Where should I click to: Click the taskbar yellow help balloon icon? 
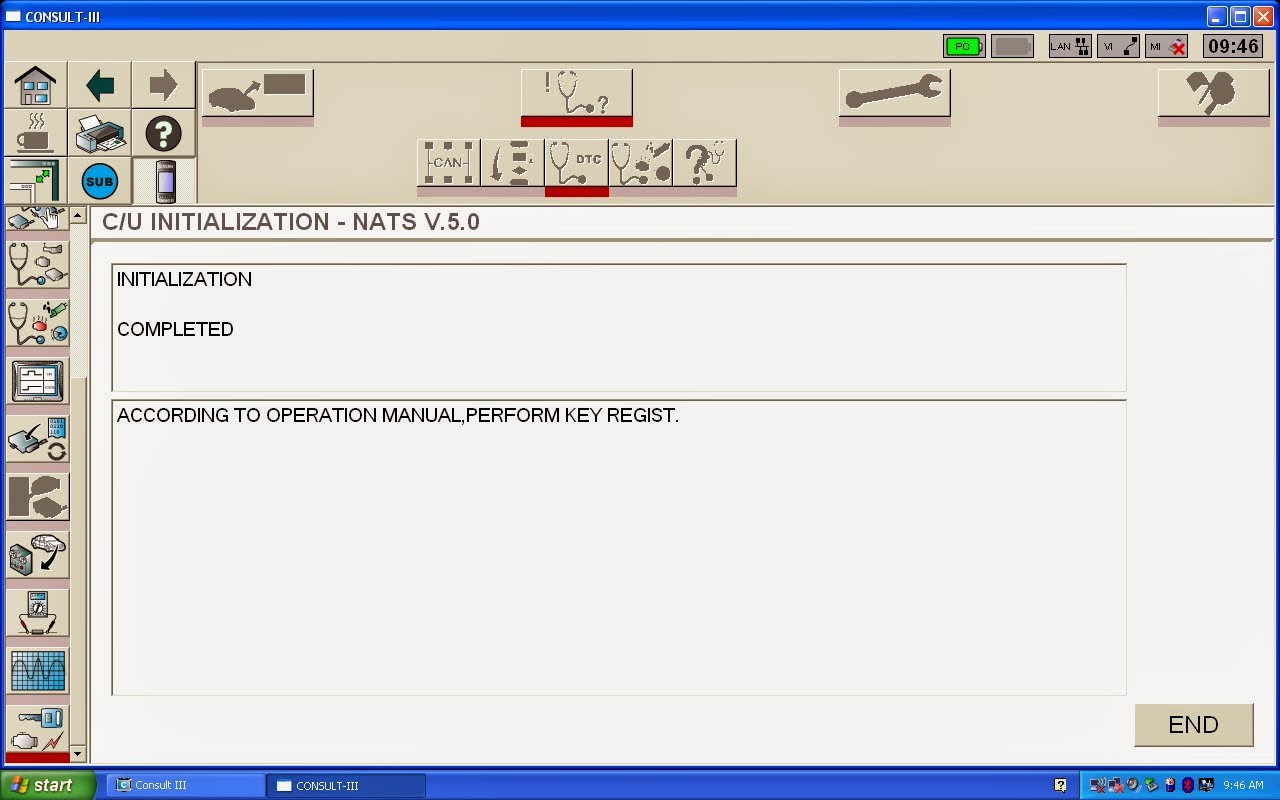[1060, 785]
